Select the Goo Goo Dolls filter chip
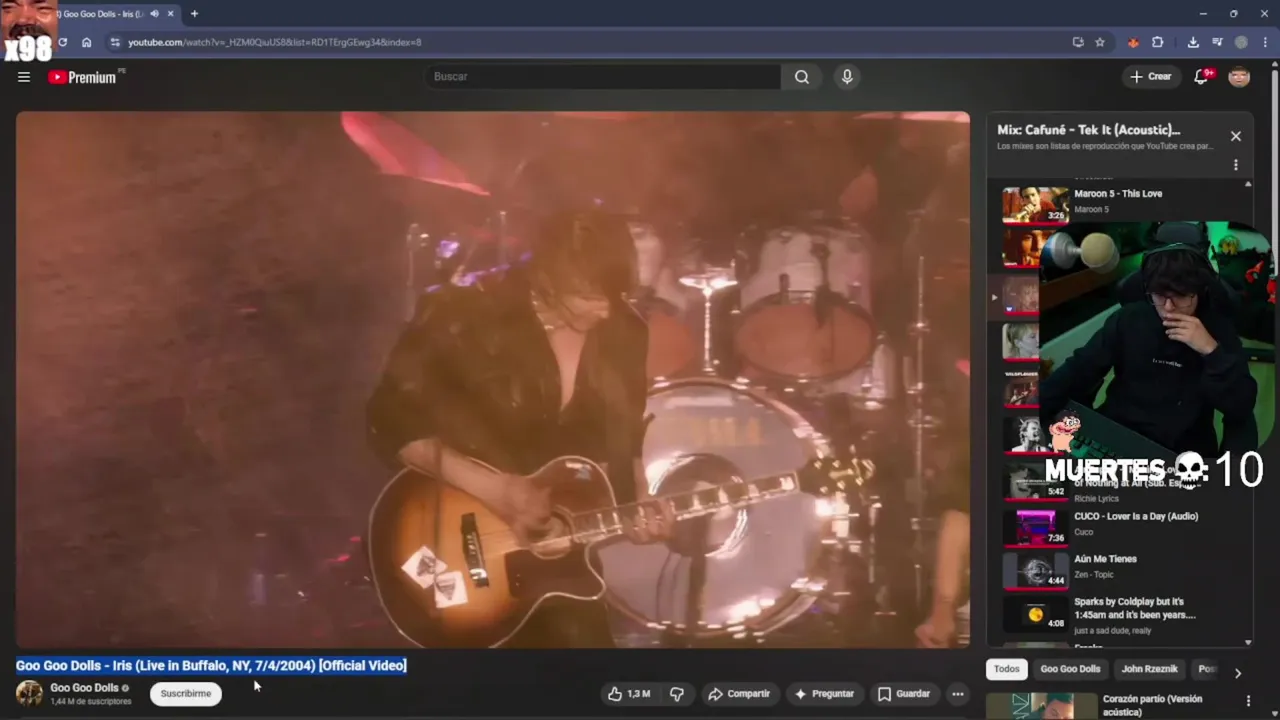1280x720 pixels. (x=1070, y=670)
